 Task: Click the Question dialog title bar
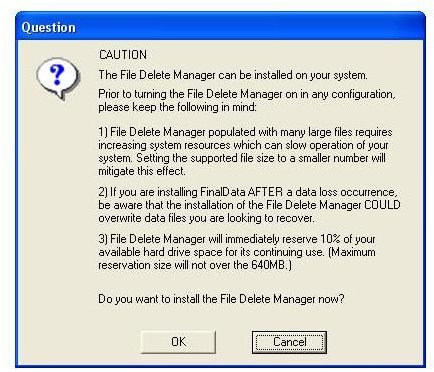point(220,27)
